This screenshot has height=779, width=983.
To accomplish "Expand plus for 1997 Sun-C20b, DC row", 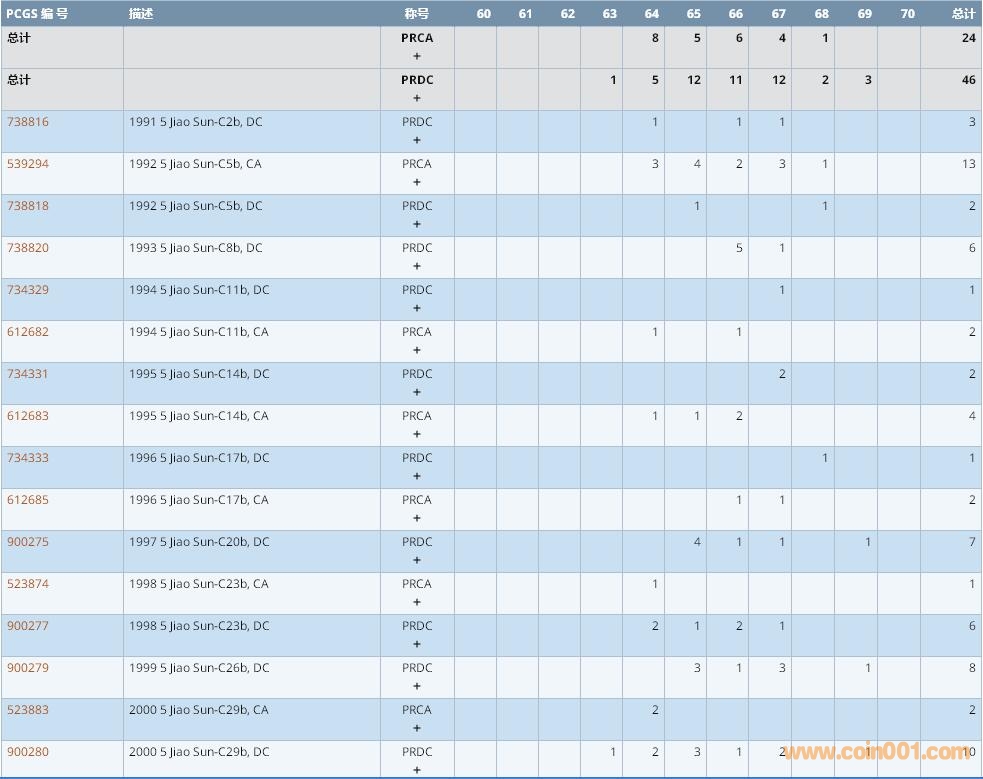I will pyautogui.click(x=417, y=560).
